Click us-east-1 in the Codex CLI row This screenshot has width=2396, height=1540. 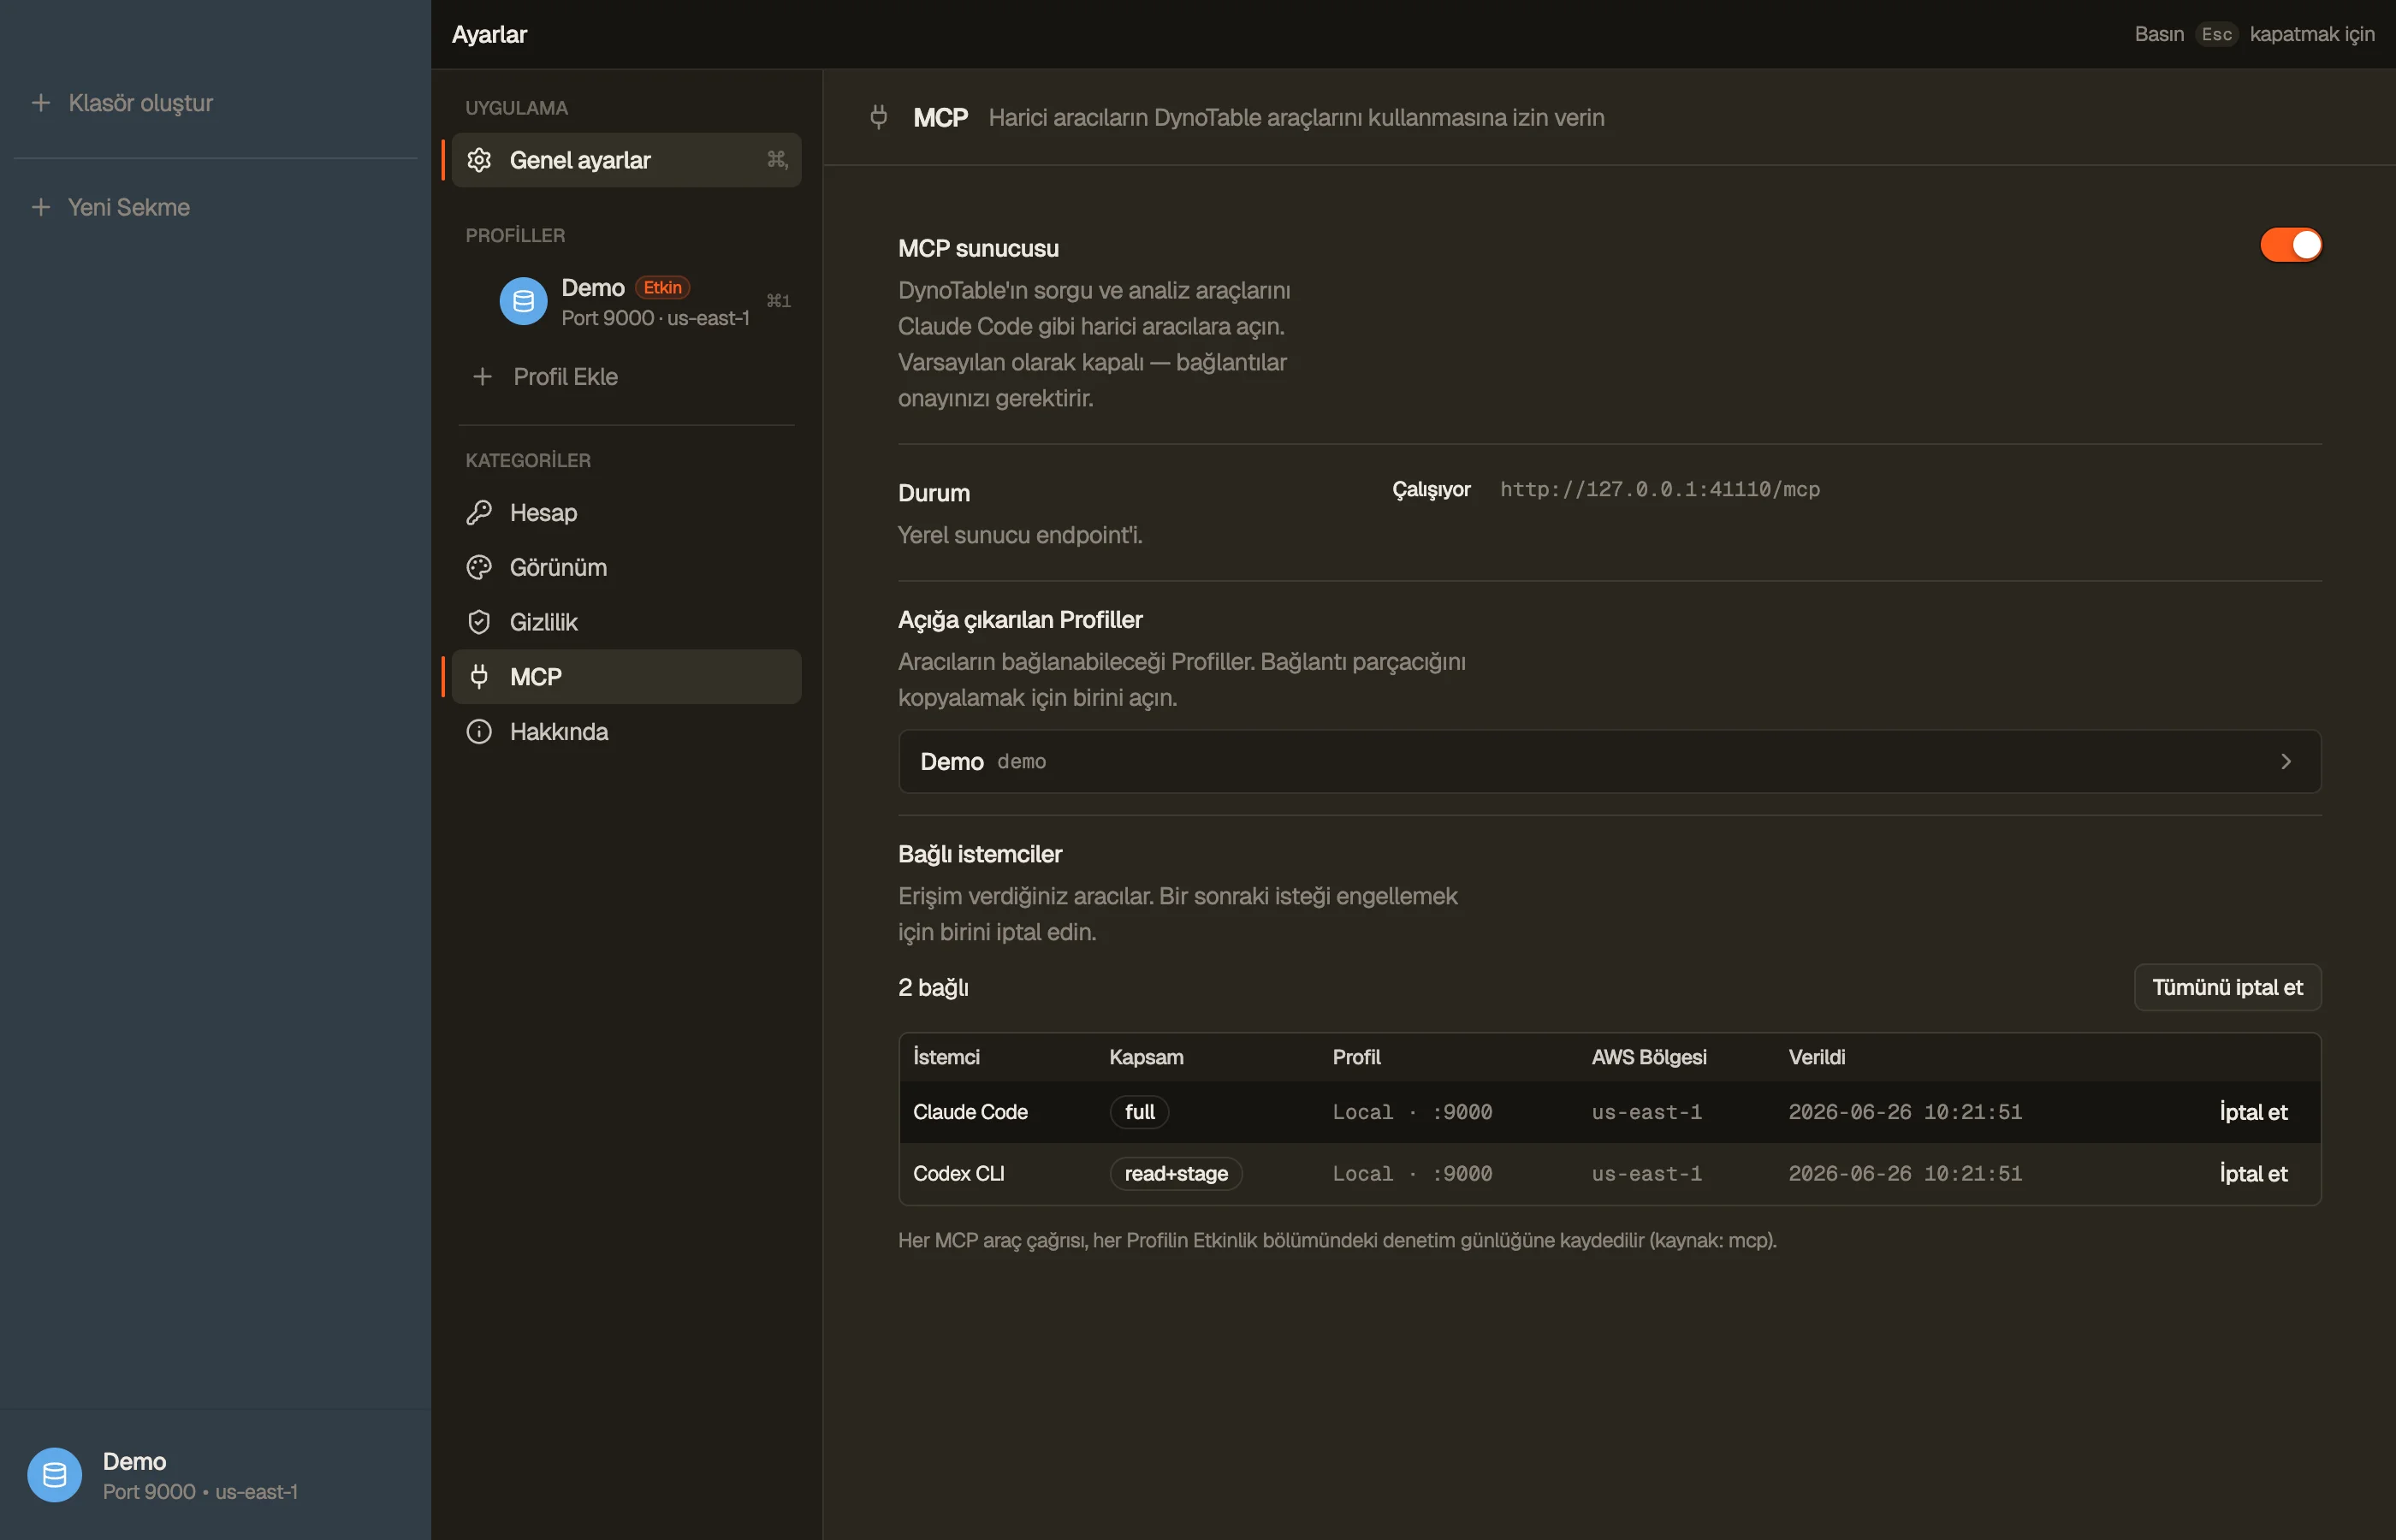[1646, 1174]
